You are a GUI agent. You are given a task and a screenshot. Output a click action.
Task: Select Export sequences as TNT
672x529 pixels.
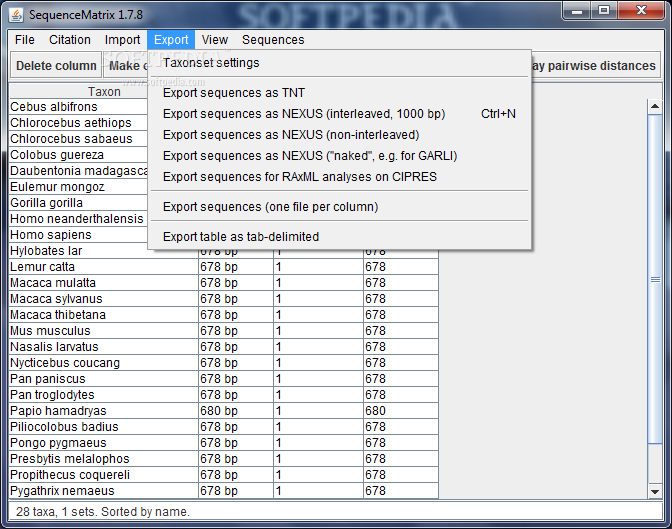[x=339, y=93]
